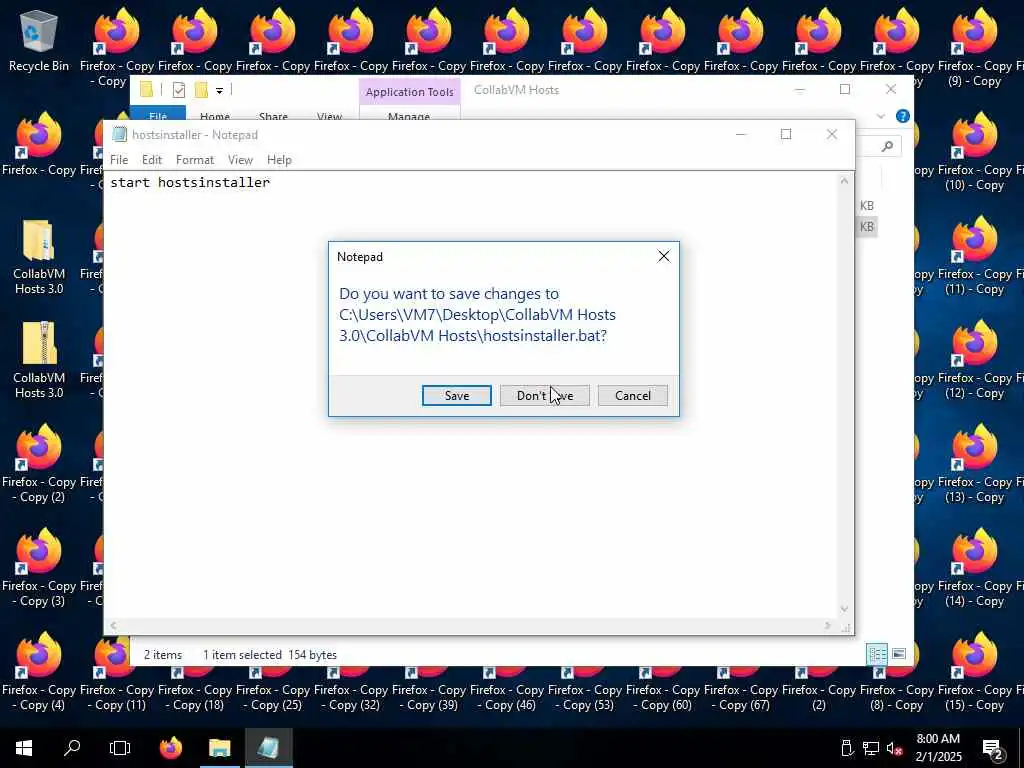Select Firefox - Copy - Copy (2) shortcut
The width and height of the screenshot is (1024, 768).
click(39, 464)
